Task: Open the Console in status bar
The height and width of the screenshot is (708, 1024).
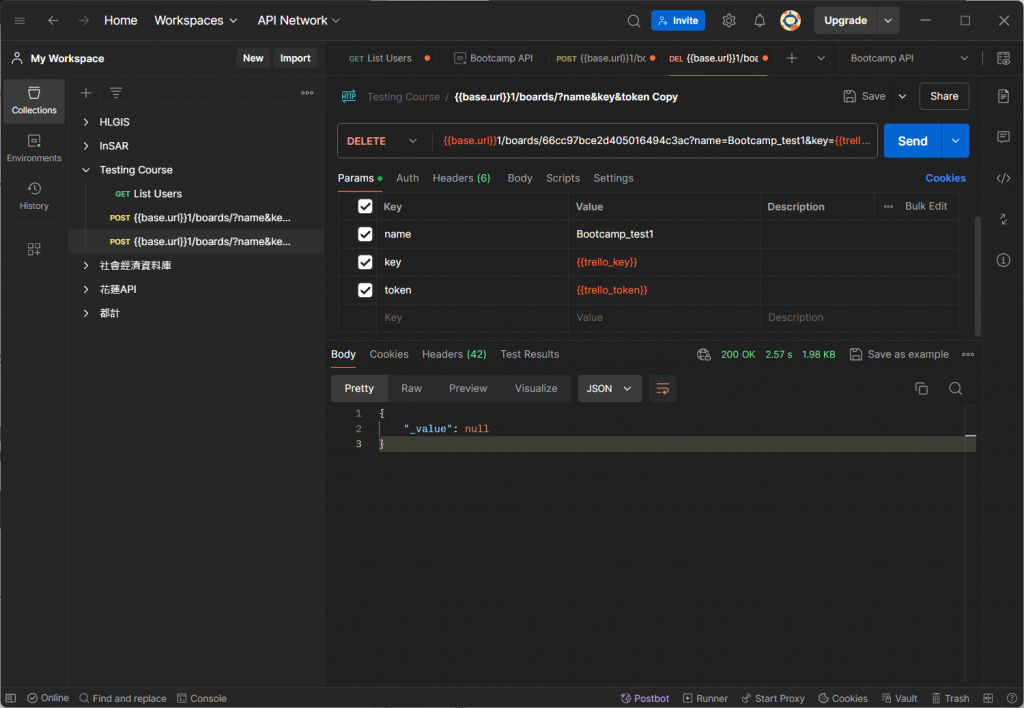Action: [x=202, y=698]
